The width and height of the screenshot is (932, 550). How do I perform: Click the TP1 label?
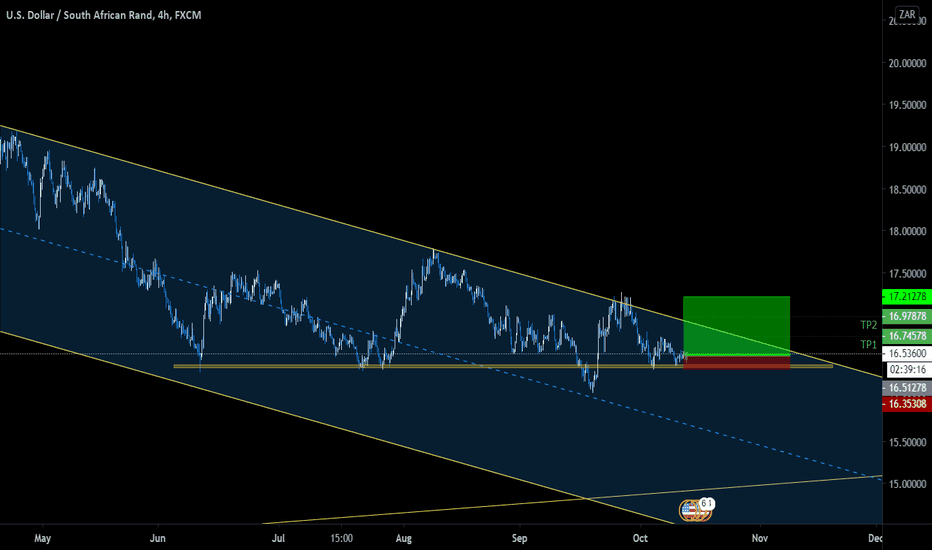[x=868, y=344]
